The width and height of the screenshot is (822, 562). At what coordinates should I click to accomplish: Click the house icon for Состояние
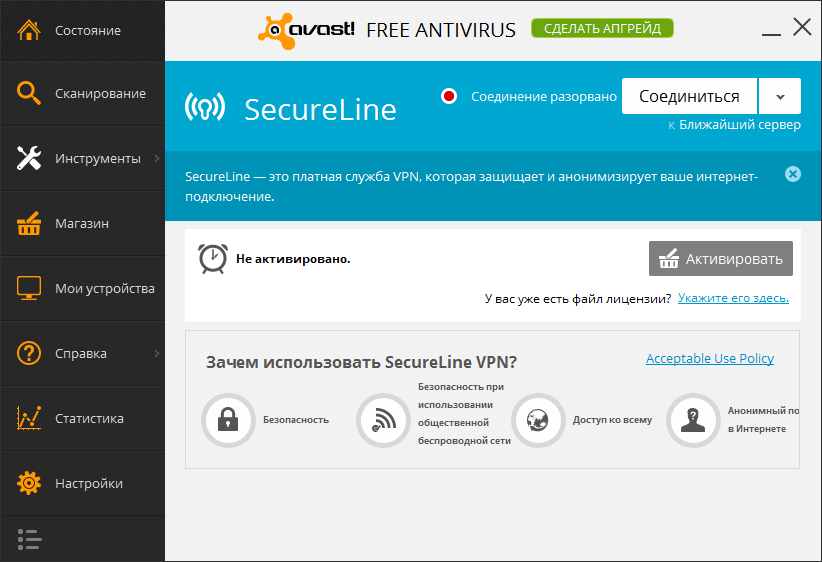click(x=29, y=30)
